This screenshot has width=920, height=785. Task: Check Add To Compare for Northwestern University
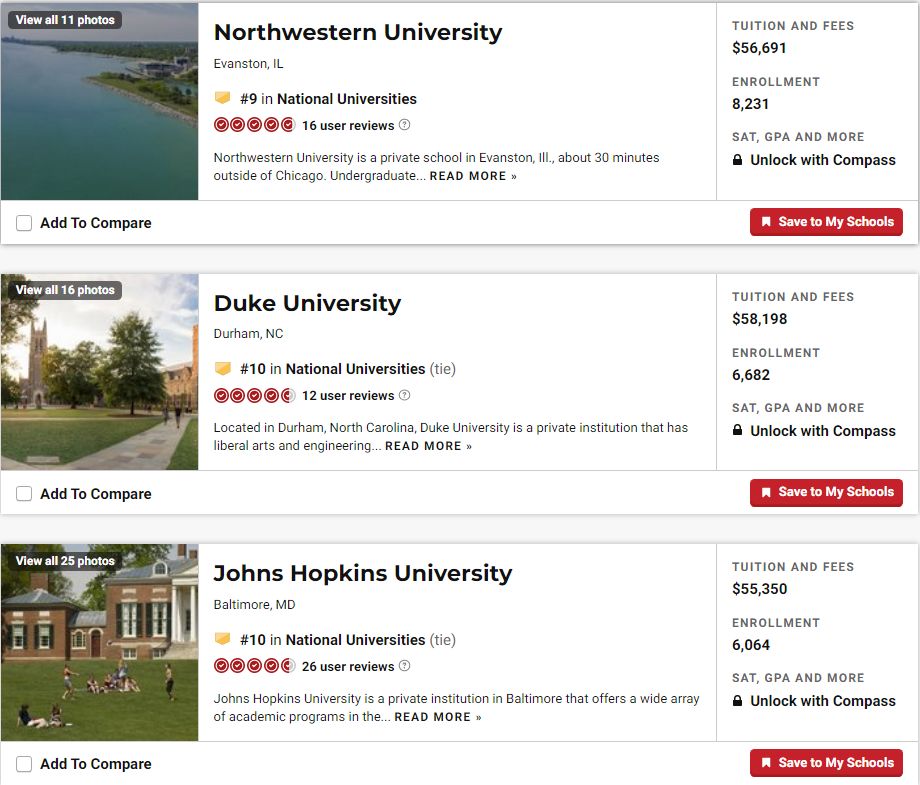coord(24,223)
